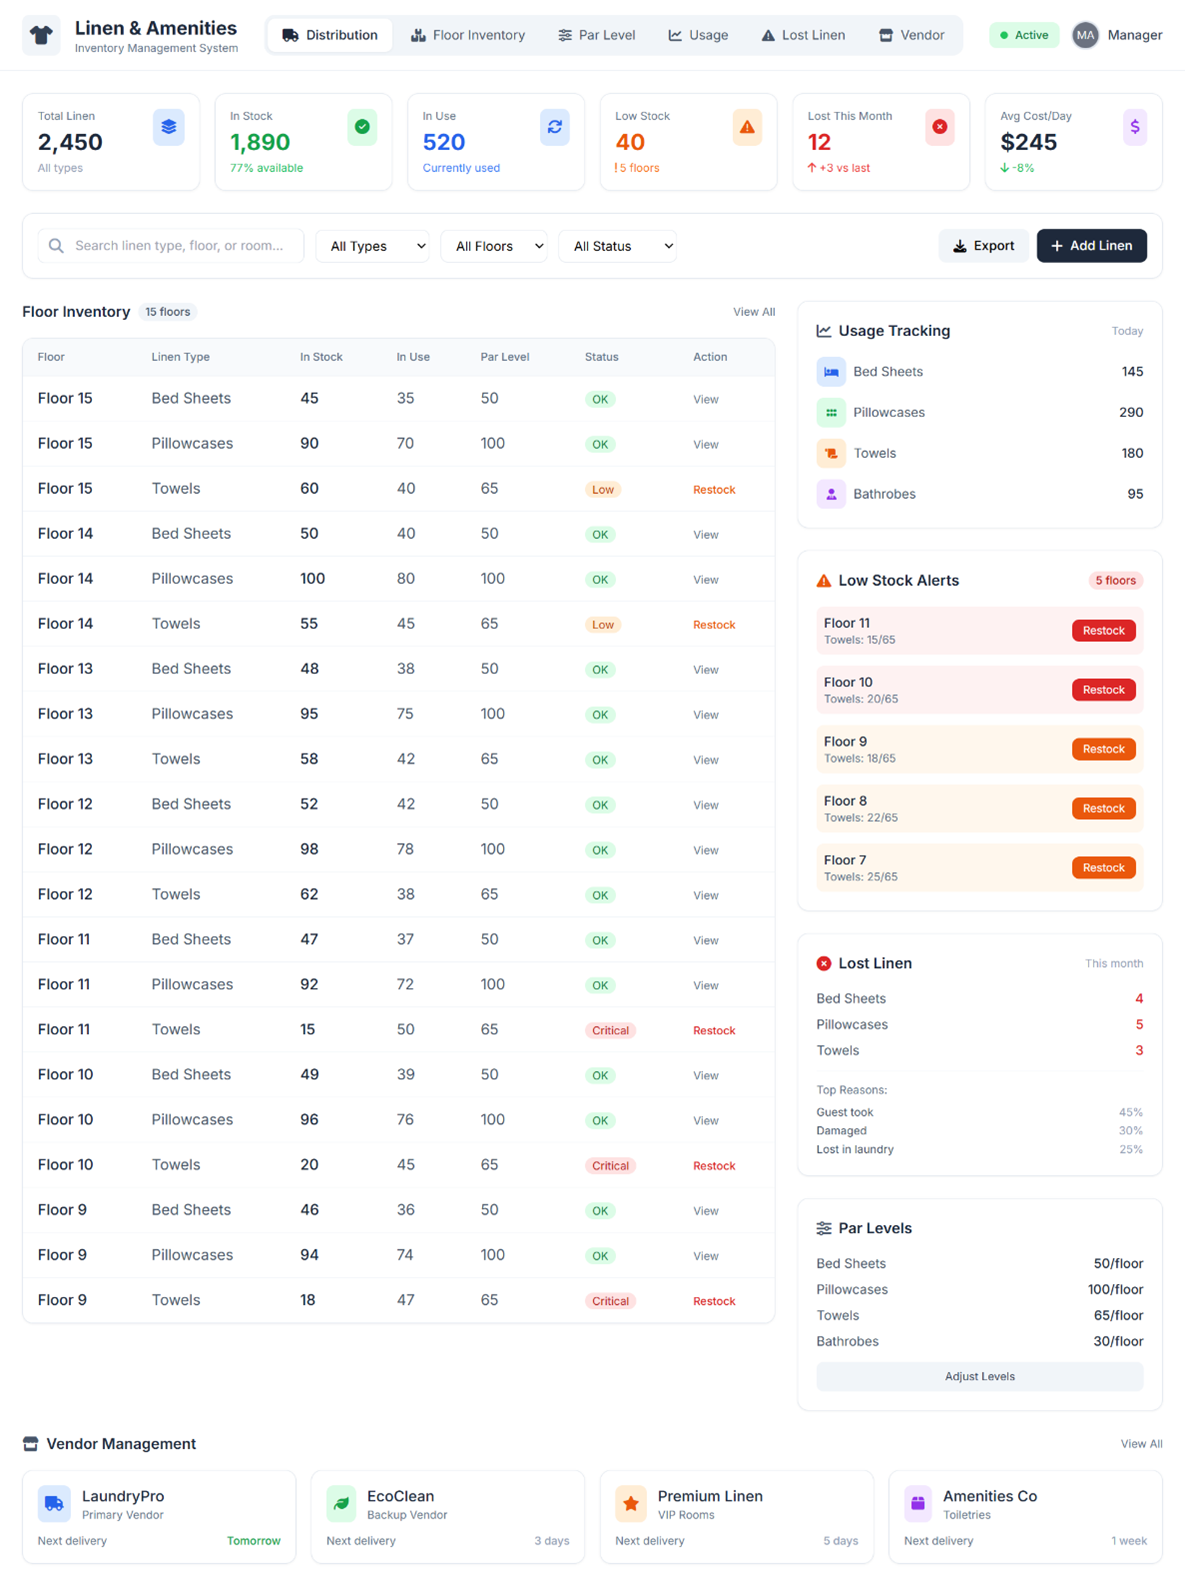
Task: Click the LaundryPro truck icon
Action: click(54, 1503)
